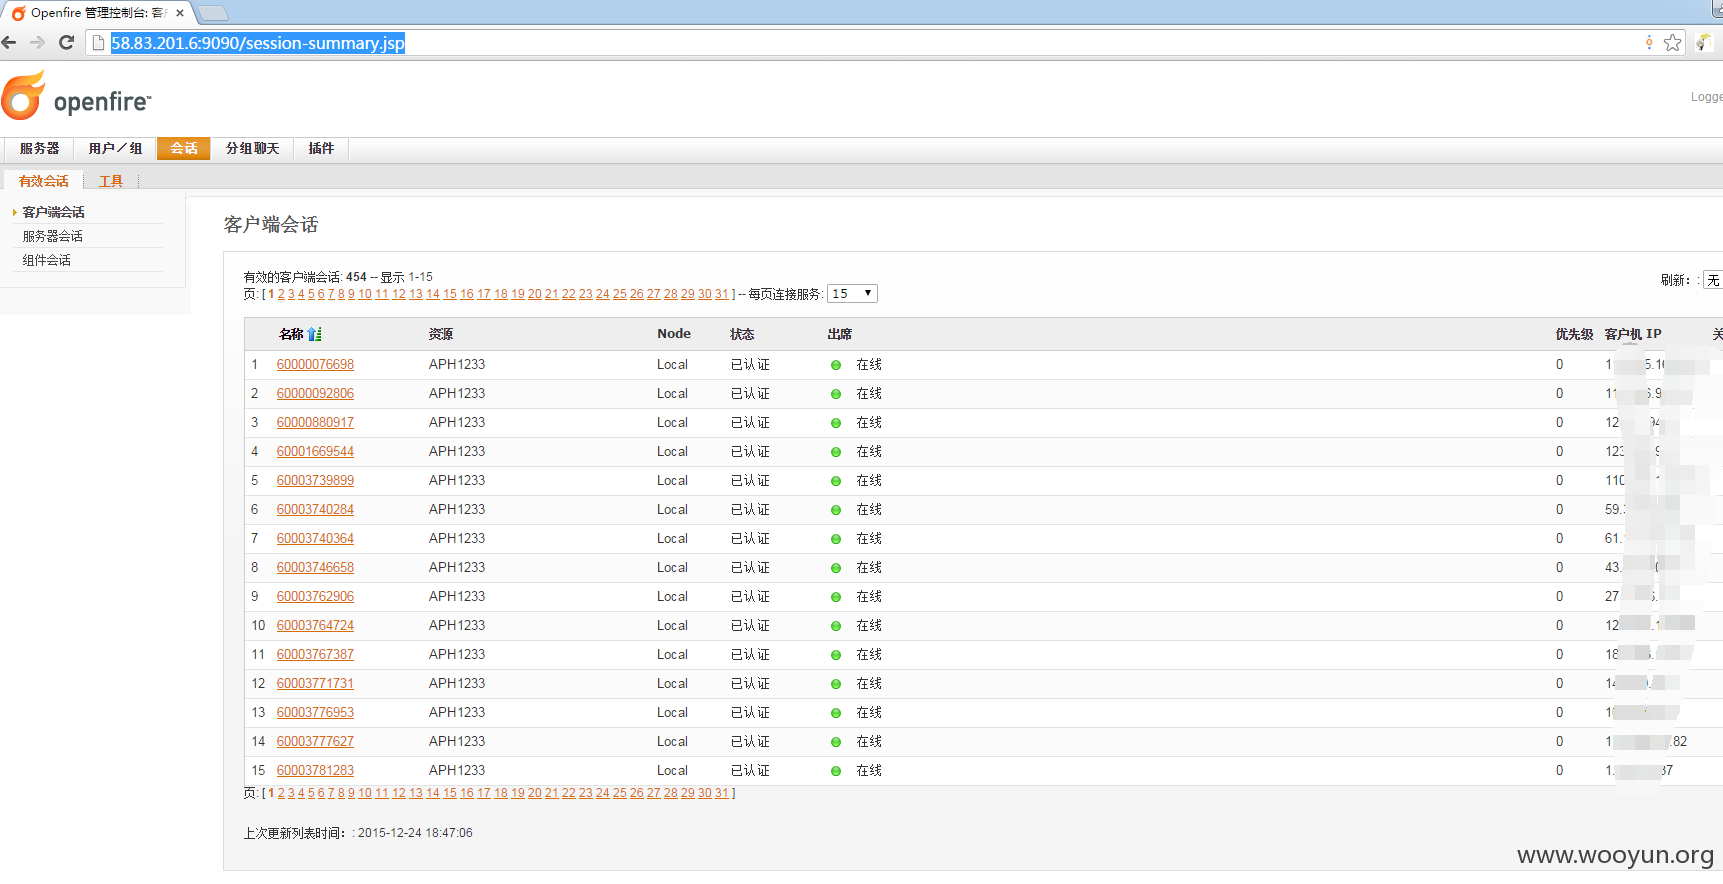
Task: Open session 60003767387
Action: pyautogui.click(x=315, y=655)
